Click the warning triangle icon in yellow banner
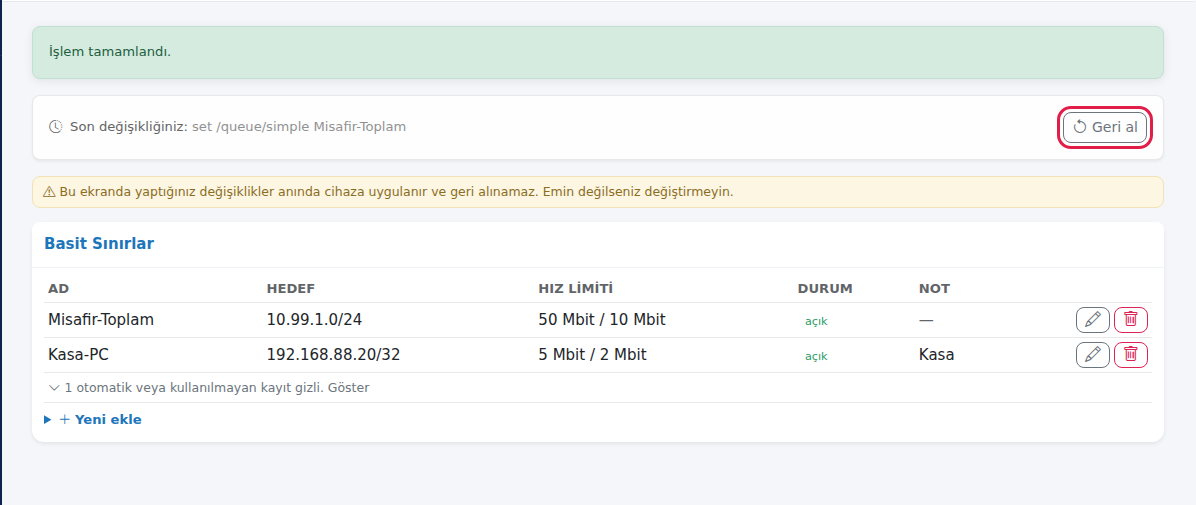The width and height of the screenshot is (1196, 505). 49,192
